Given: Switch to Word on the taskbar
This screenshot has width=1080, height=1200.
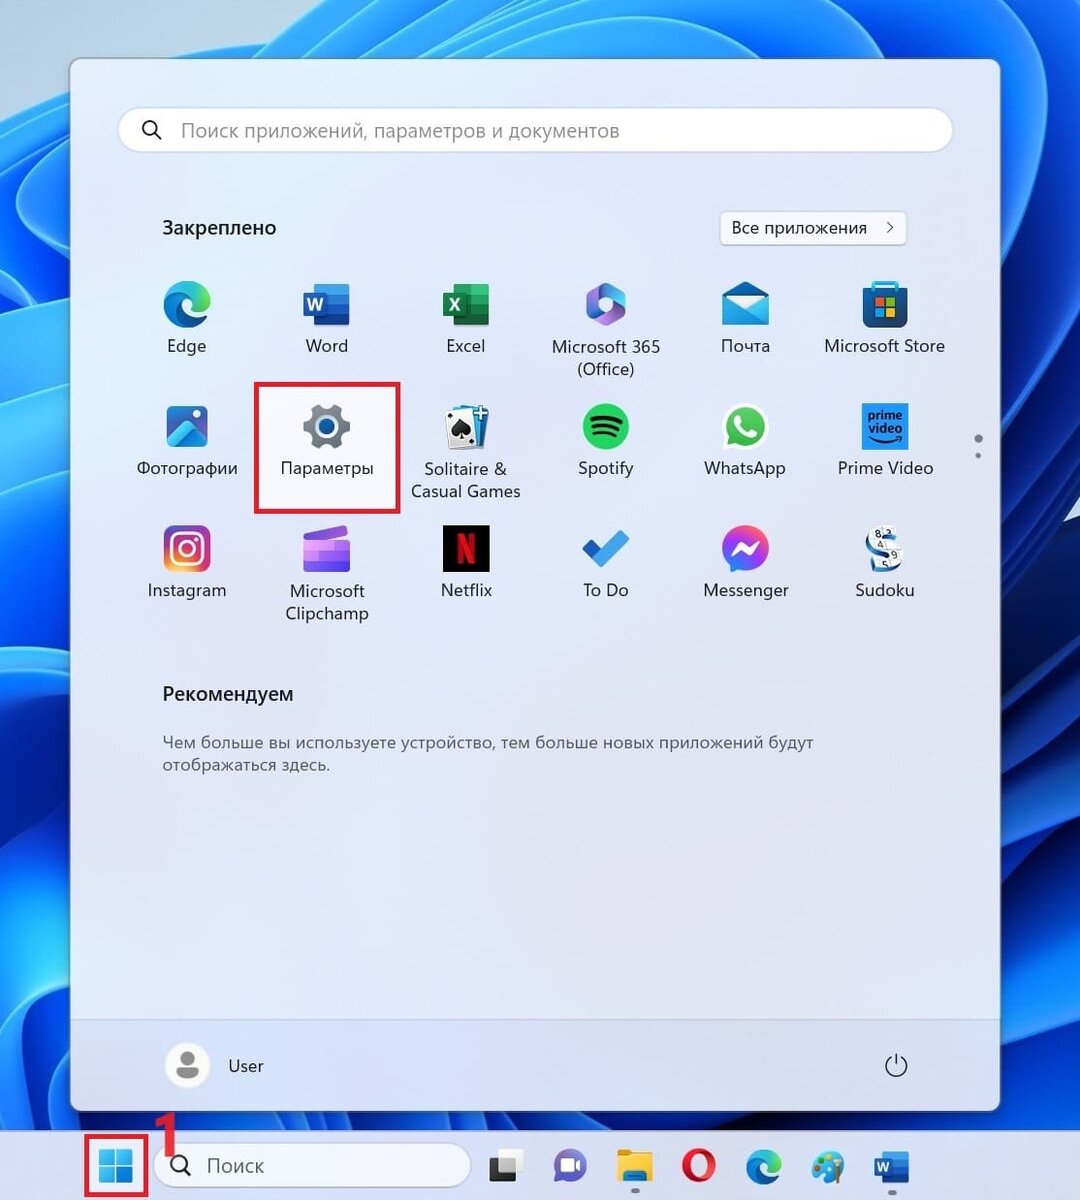Looking at the screenshot, I should point(890,1166).
